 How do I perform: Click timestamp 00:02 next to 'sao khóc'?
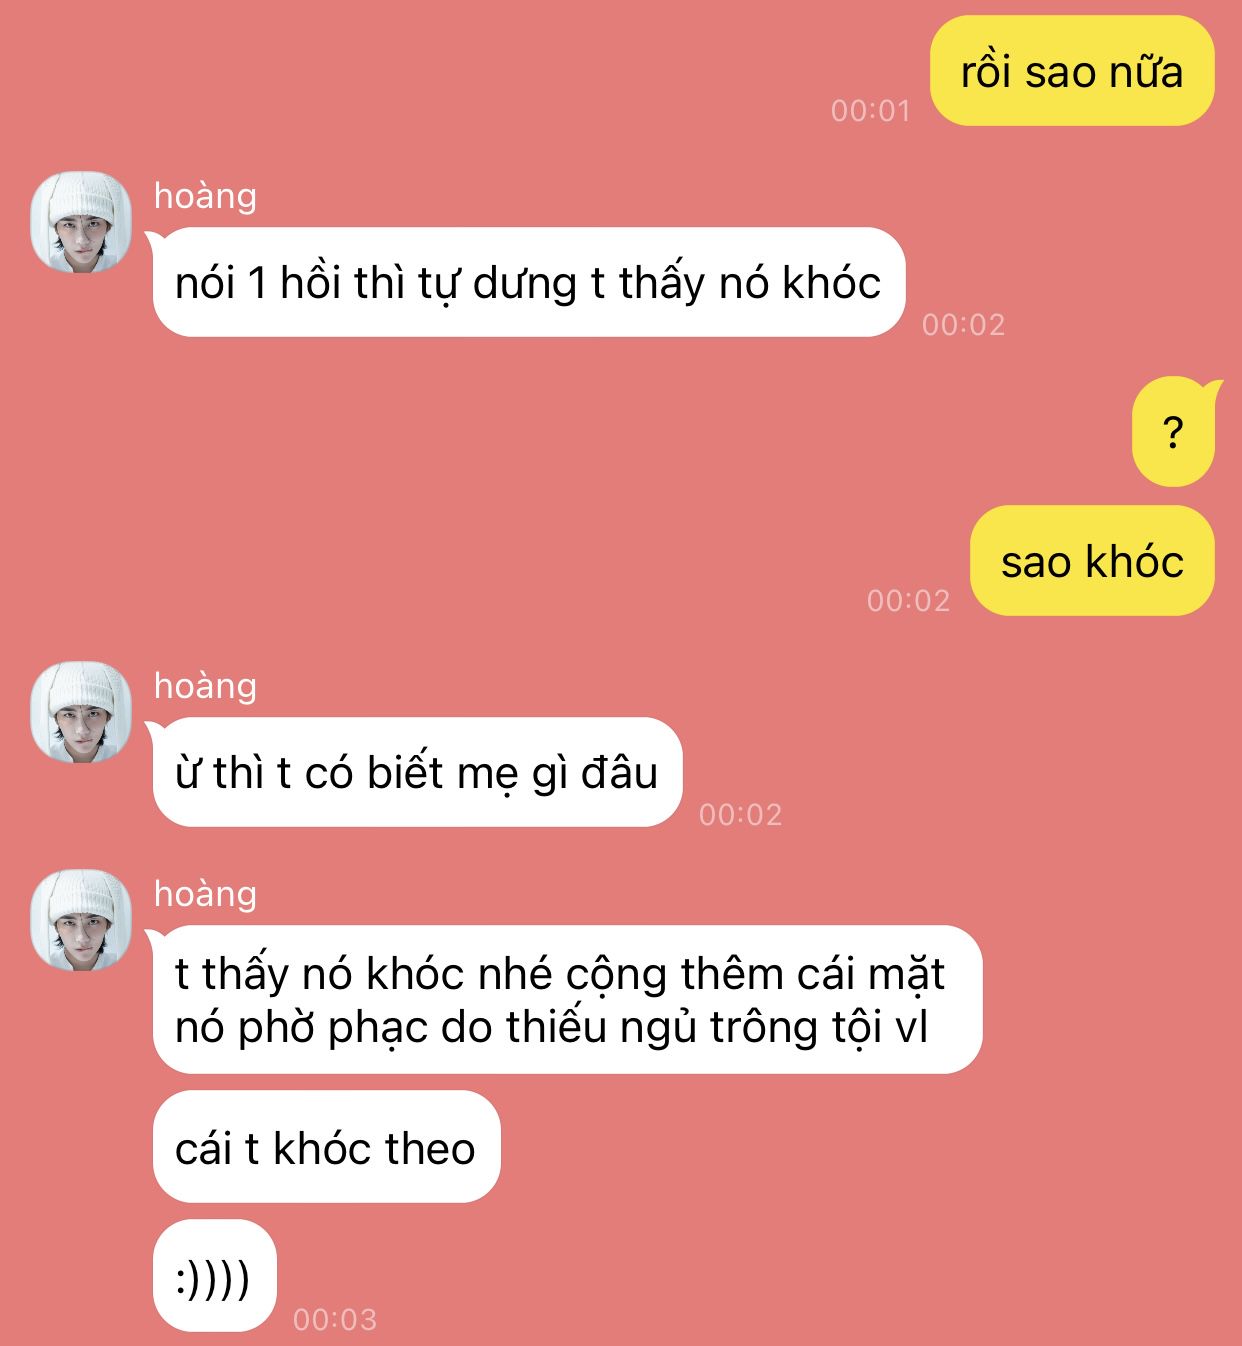908,600
